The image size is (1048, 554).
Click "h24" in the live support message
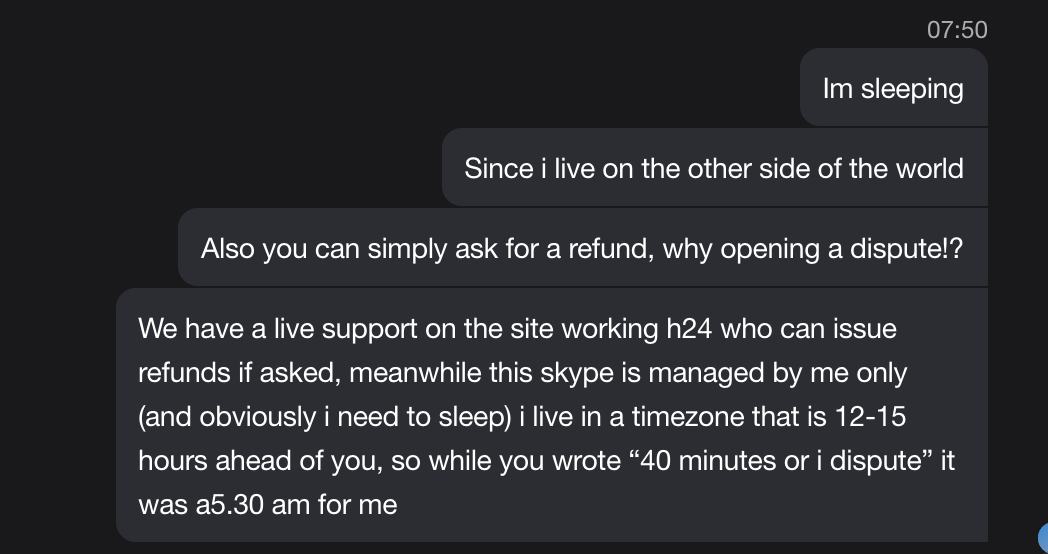(x=688, y=328)
